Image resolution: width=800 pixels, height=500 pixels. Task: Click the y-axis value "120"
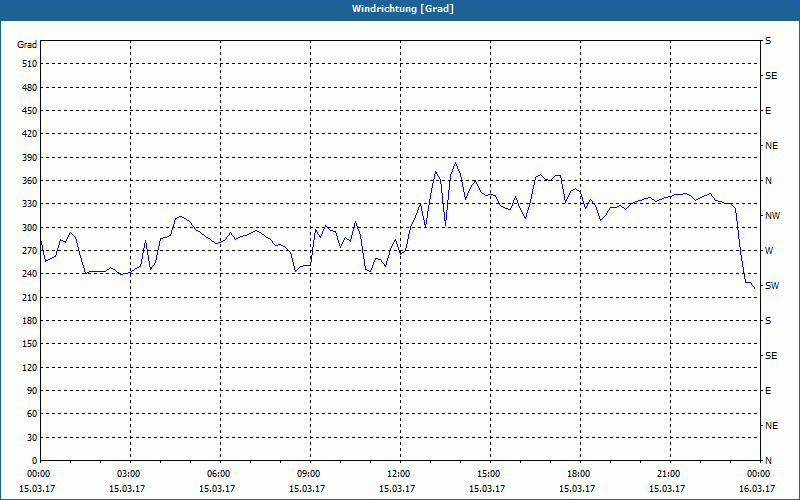(30, 367)
